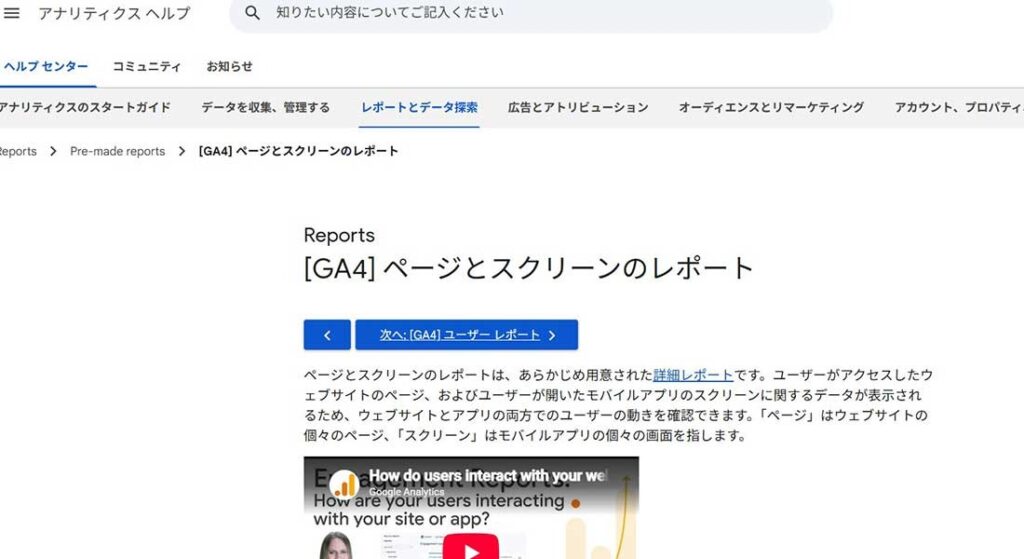Screen dimensions: 1024x559
Task: Click the Google Analytics channel name
Action: [406, 492]
